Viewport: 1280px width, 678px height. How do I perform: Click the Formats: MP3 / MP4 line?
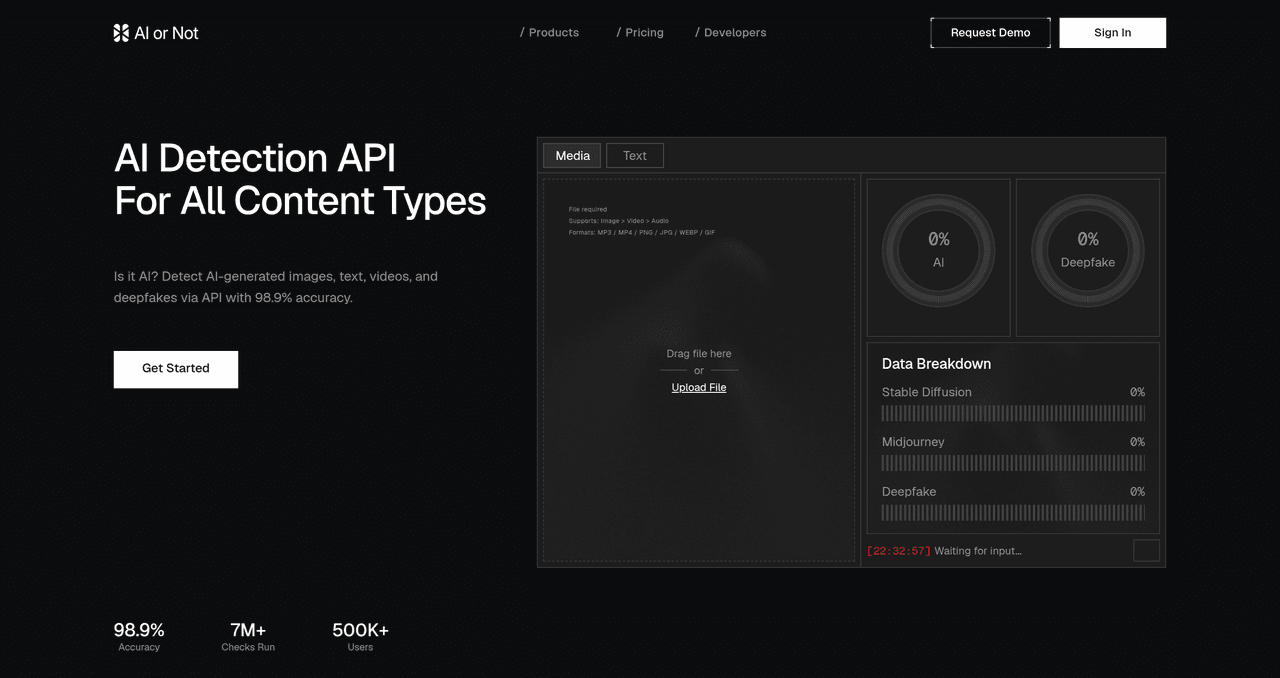pyautogui.click(x=642, y=233)
